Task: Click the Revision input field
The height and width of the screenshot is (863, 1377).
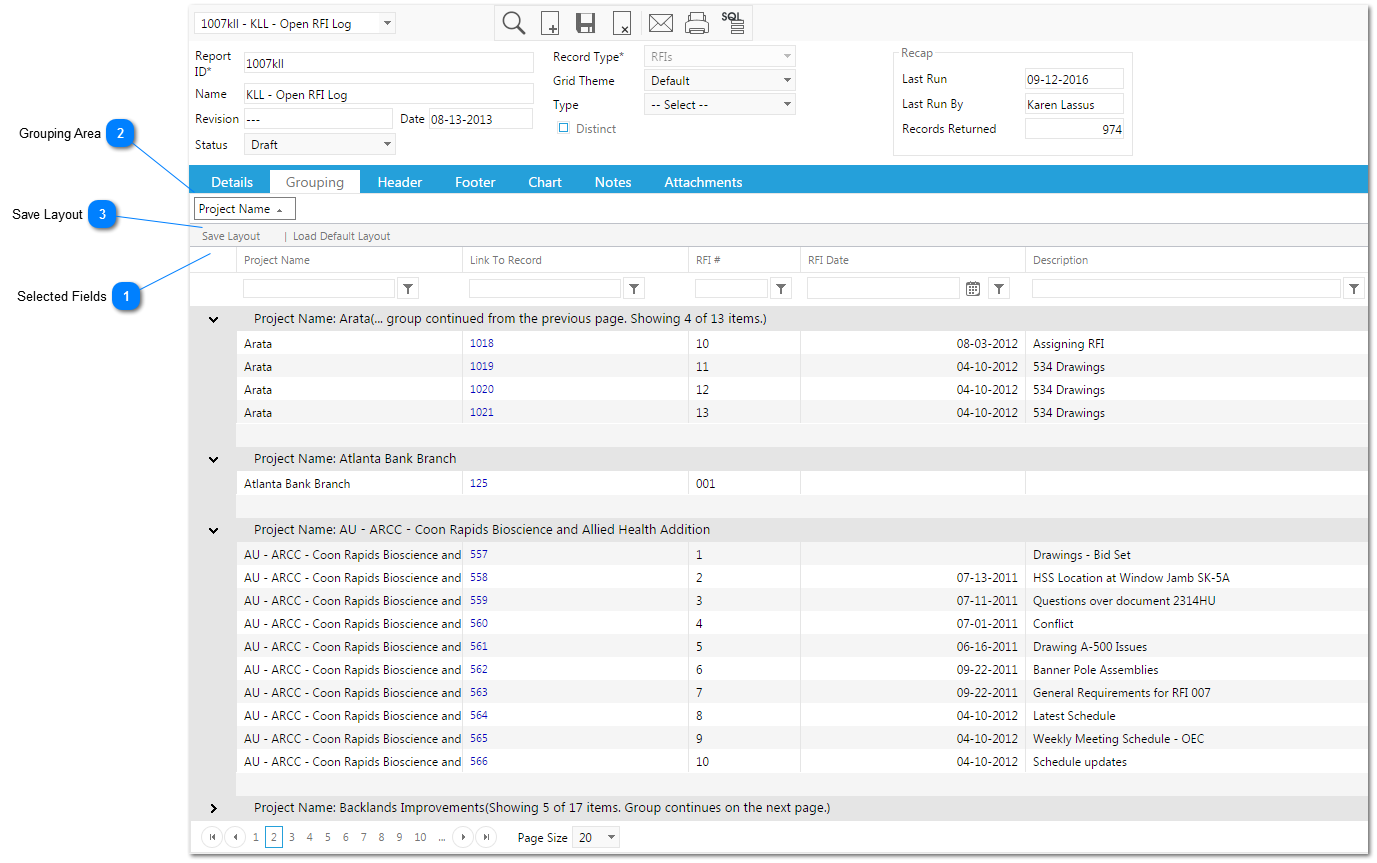Action: (318, 119)
